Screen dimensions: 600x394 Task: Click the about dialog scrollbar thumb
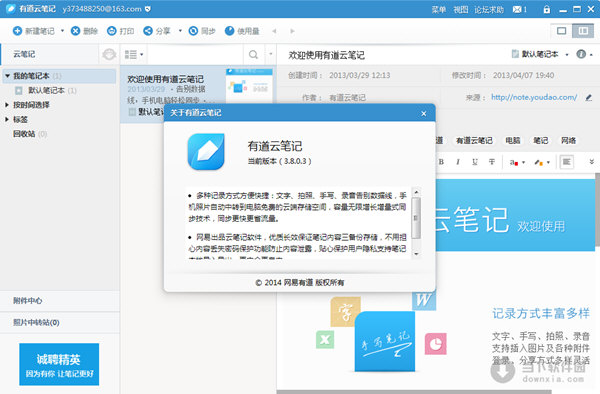pyautogui.click(x=416, y=218)
